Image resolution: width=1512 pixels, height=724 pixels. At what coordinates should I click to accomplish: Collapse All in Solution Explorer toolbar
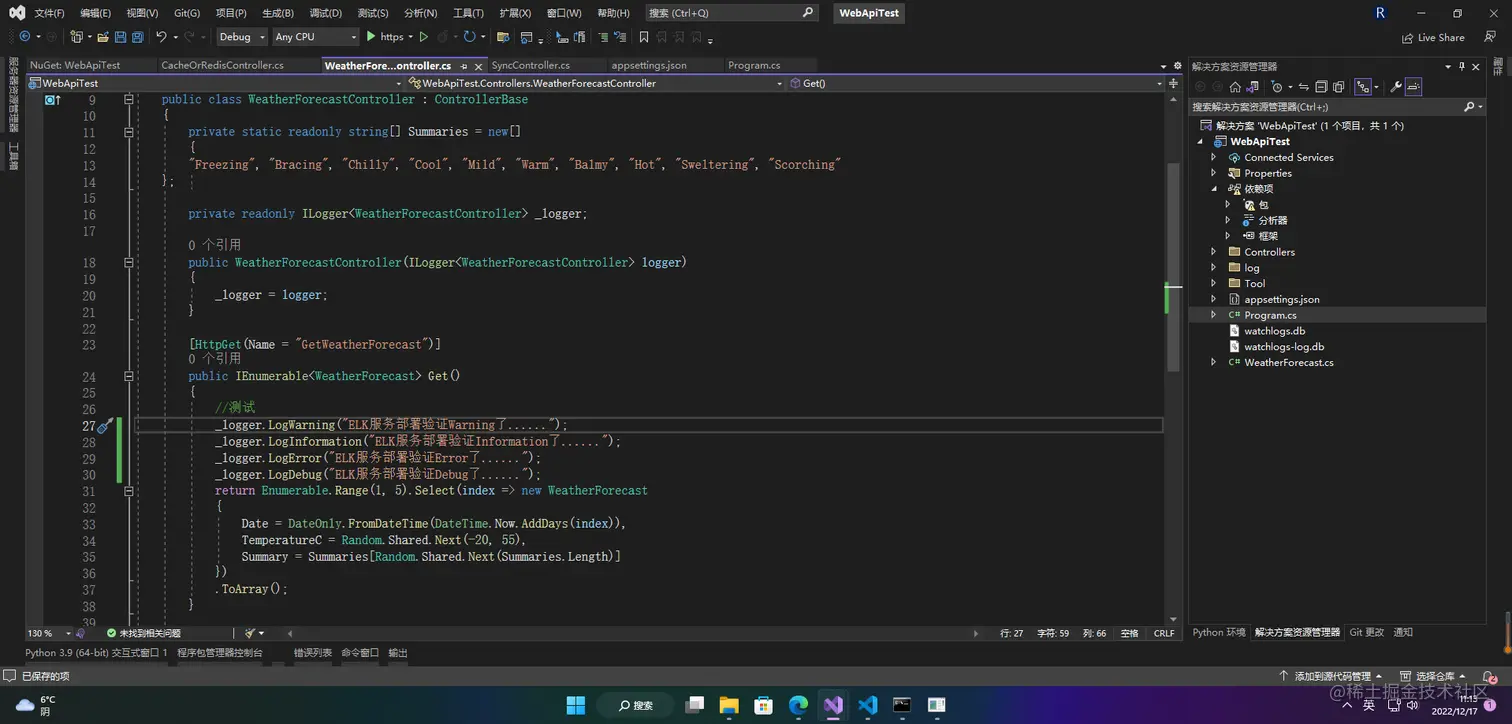click(x=1321, y=87)
